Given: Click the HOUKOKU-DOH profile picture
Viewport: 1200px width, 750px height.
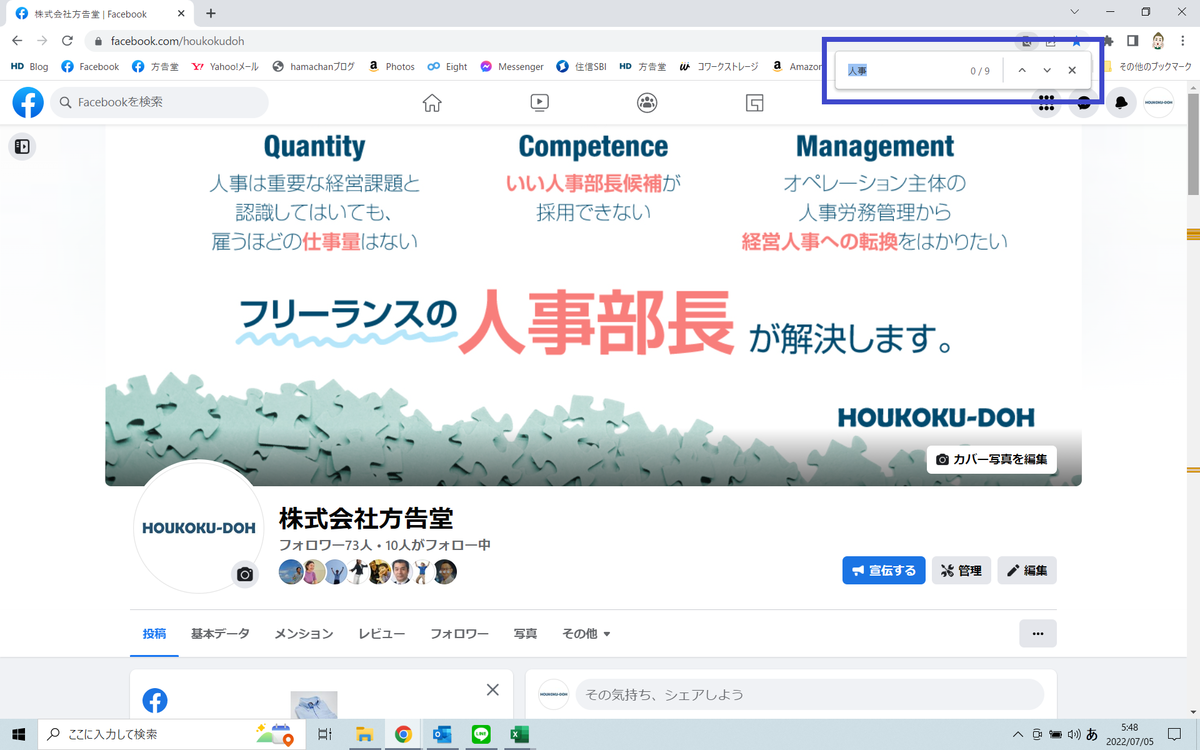Looking at the screenshot, I should tap(199, 527).
